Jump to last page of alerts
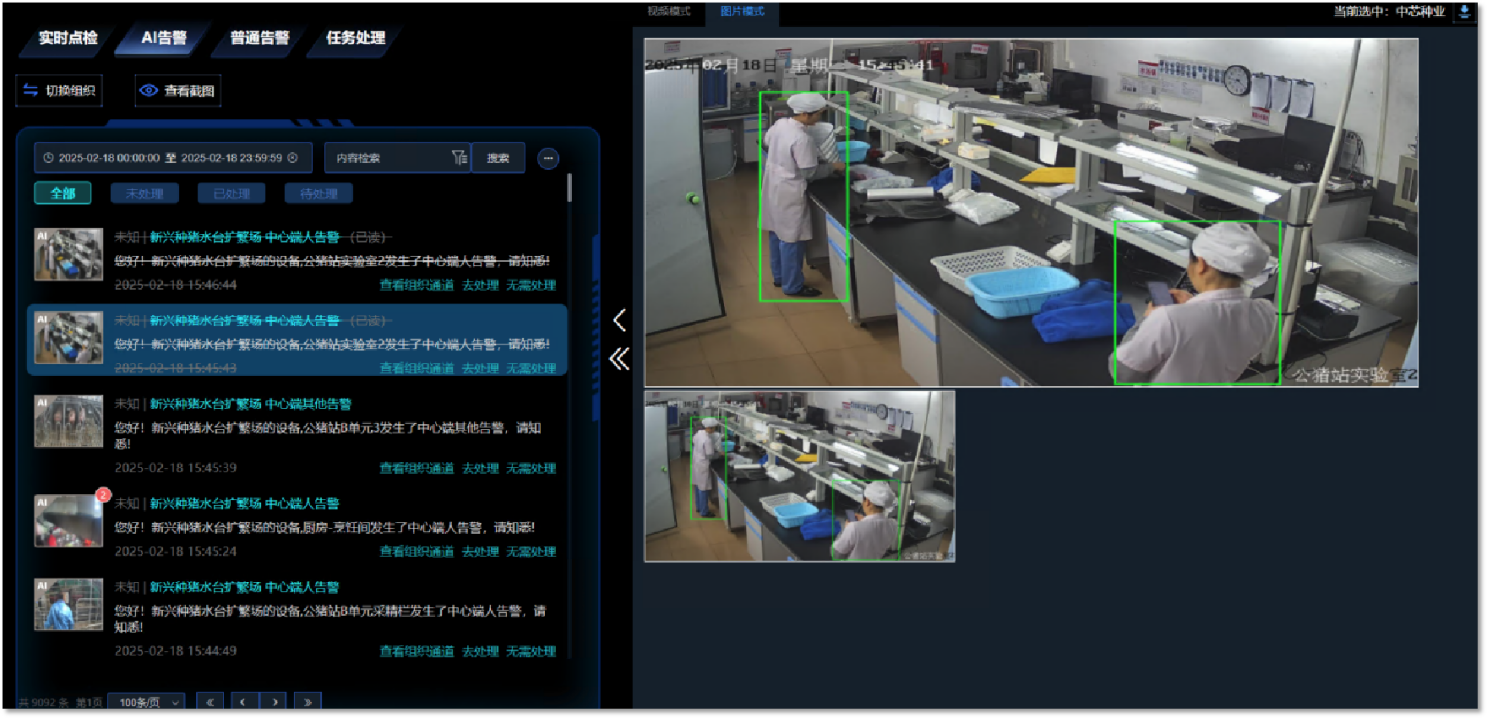 click(307, 702)
